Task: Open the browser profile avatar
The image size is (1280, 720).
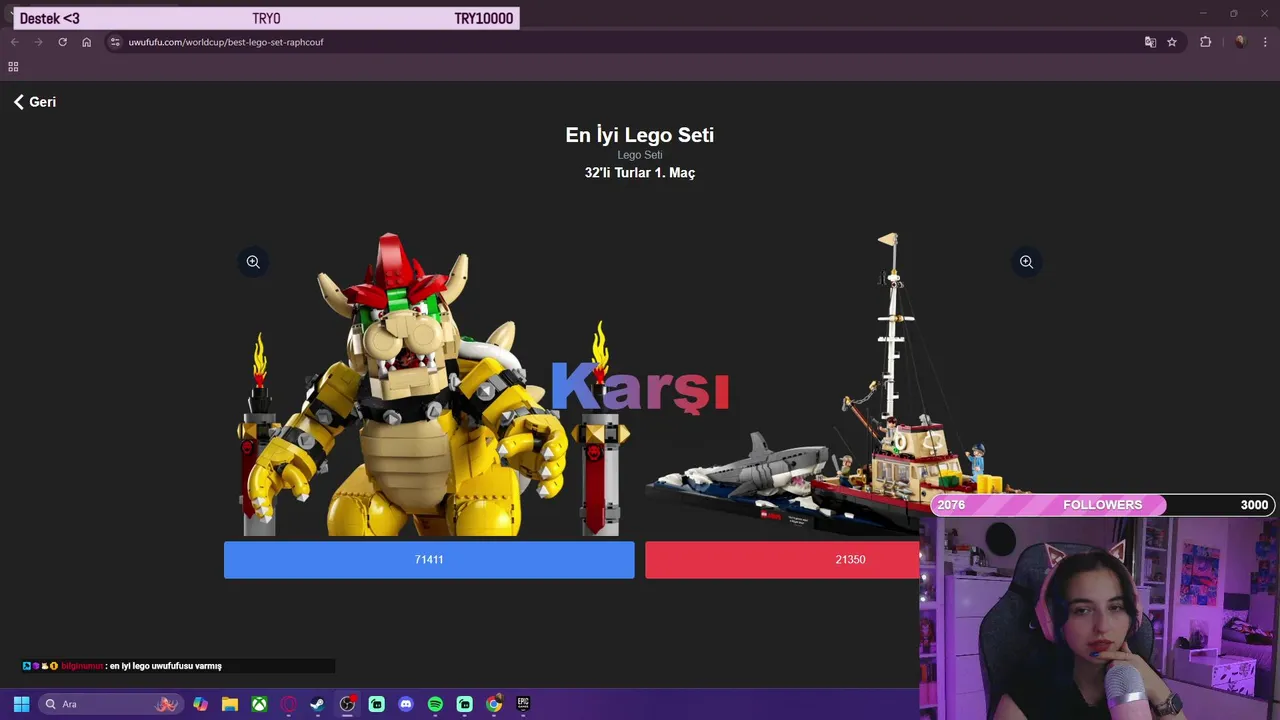Action: [x=1240, y=42]
